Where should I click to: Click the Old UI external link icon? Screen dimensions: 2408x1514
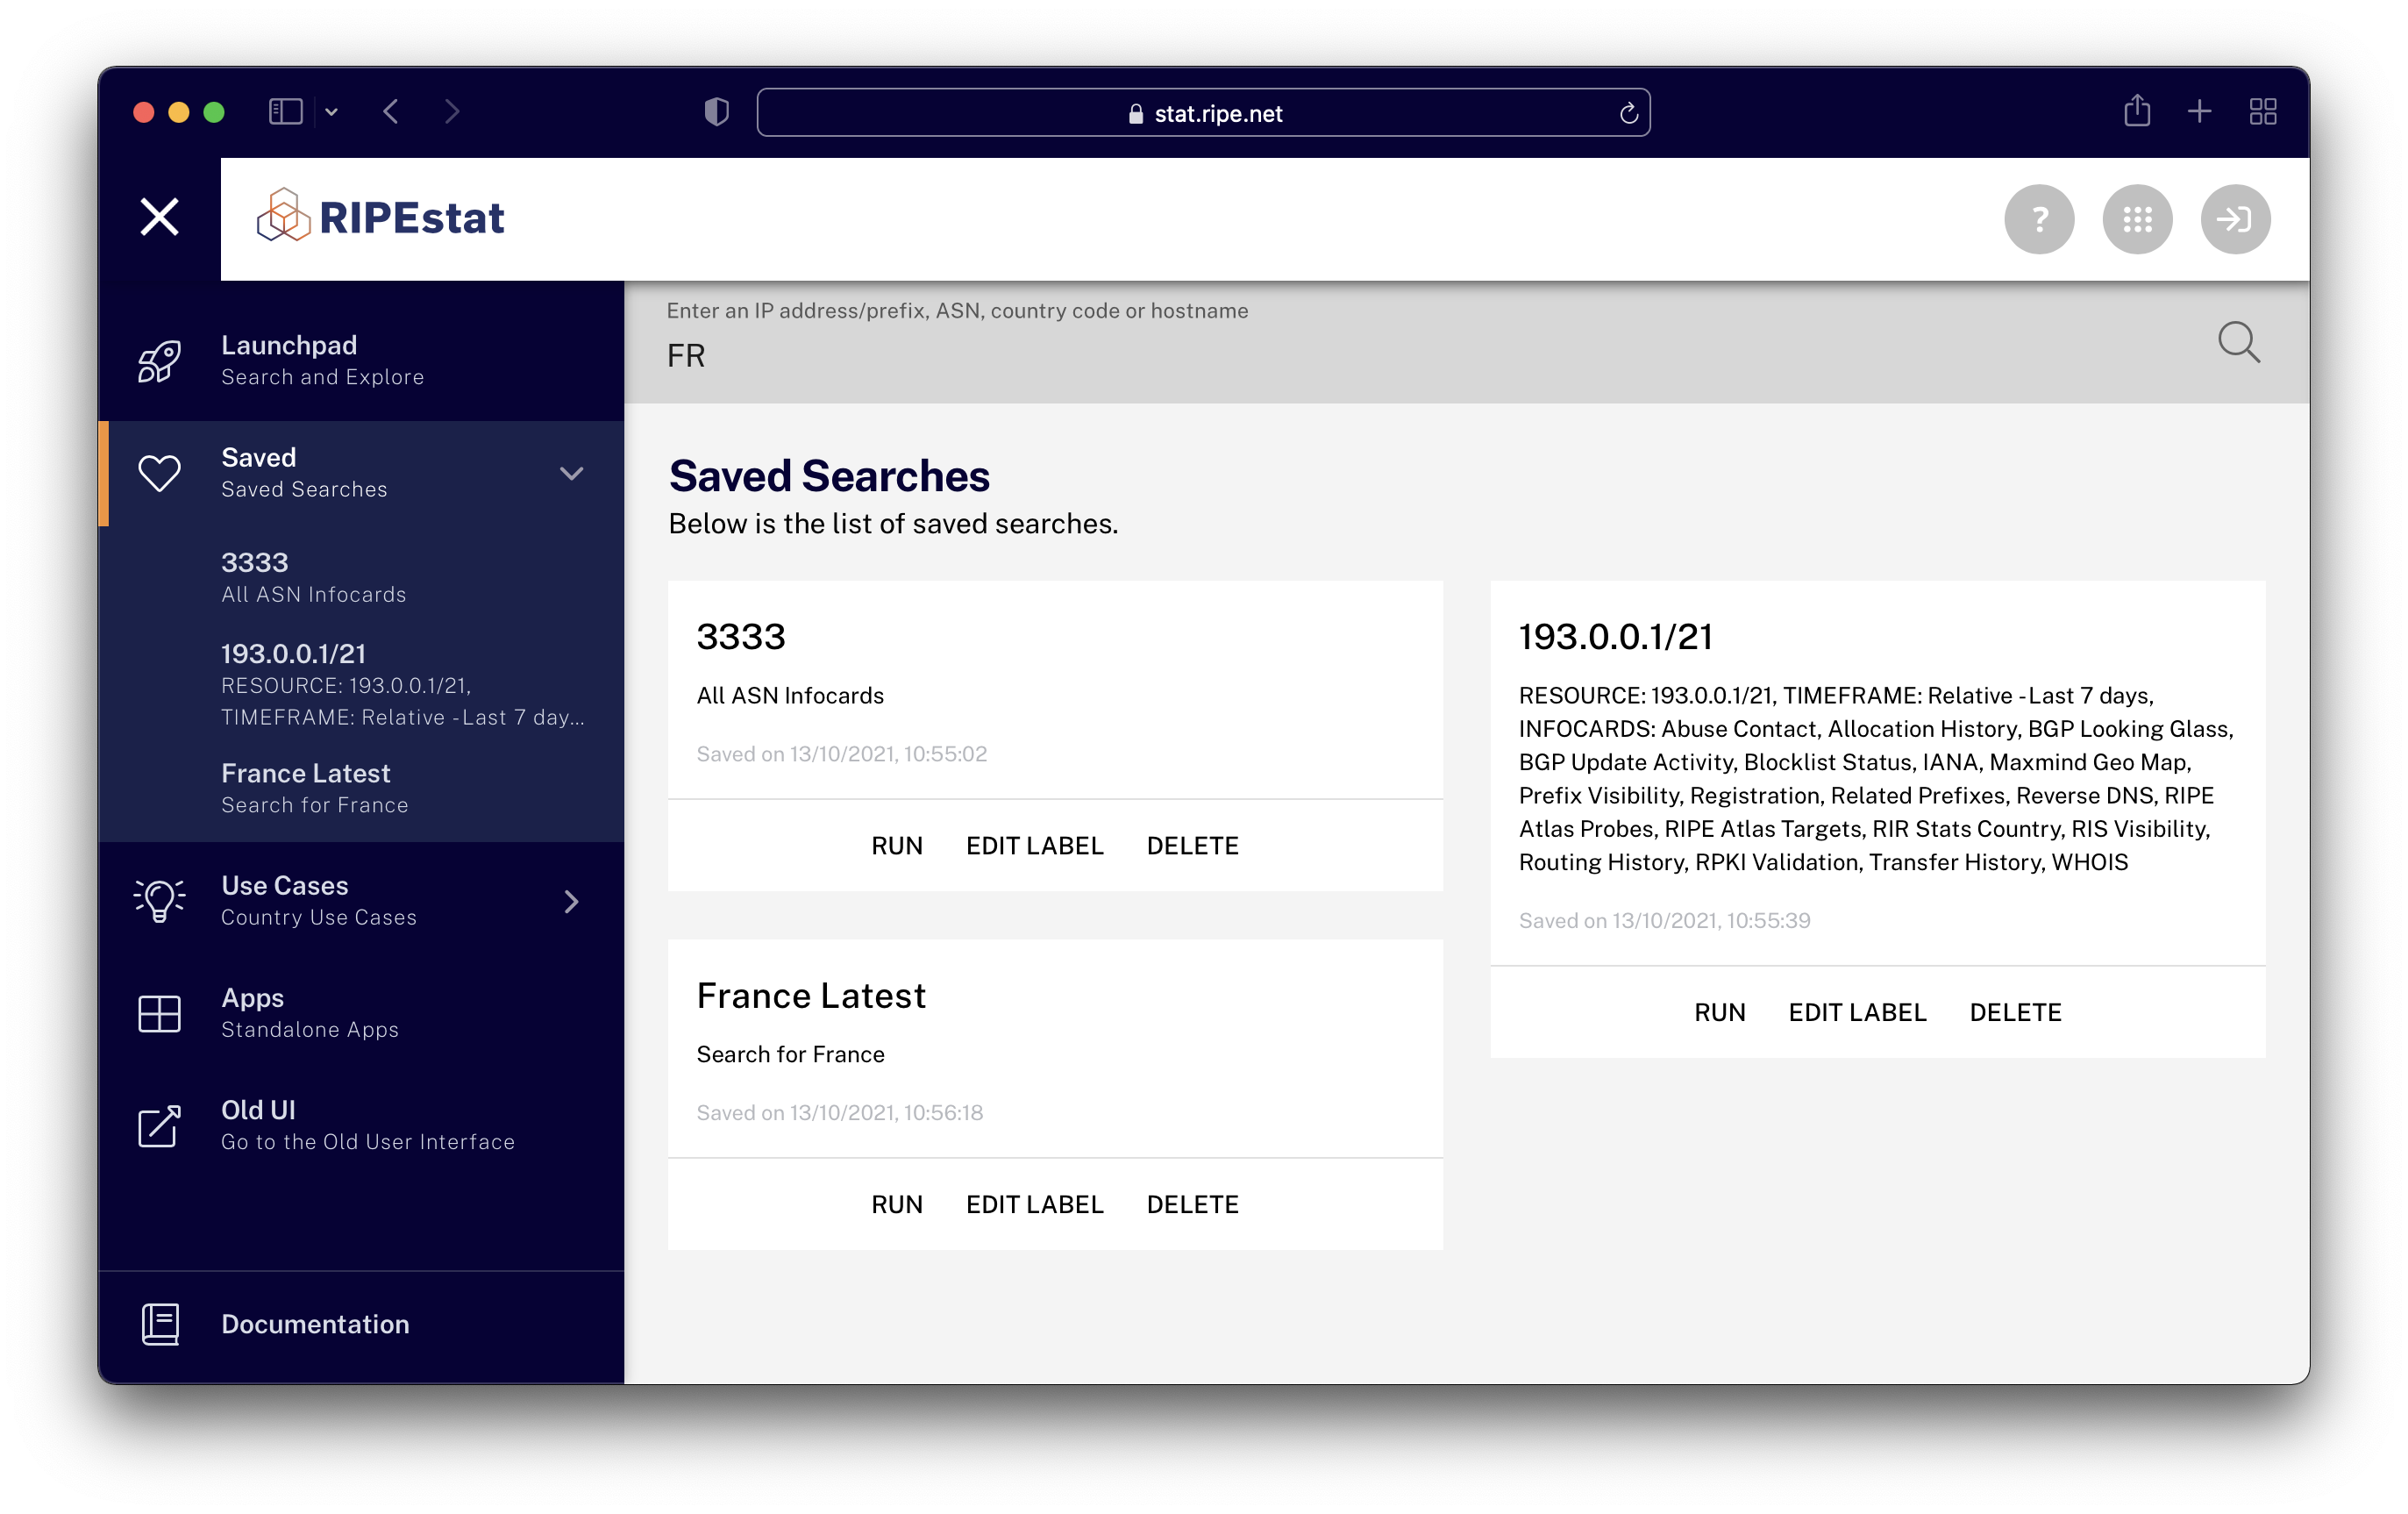click(x=159, y=1126)
